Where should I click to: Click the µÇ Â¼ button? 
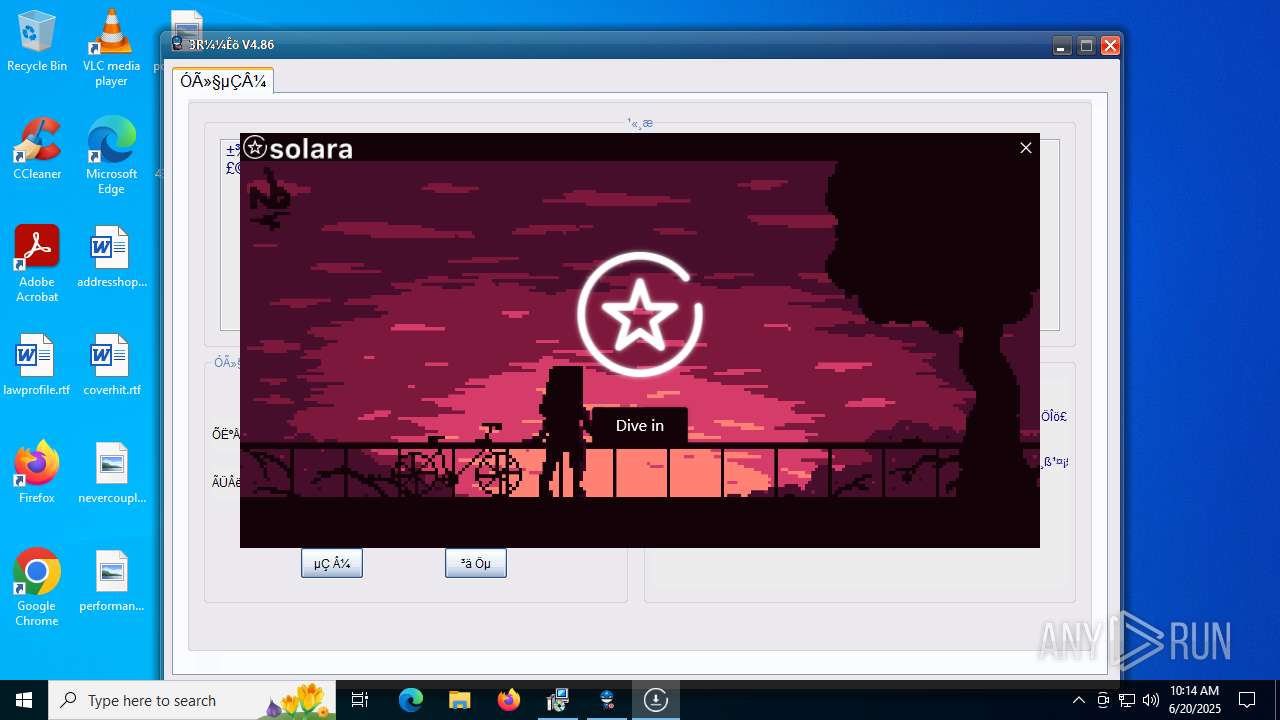(x=332, y=563)
